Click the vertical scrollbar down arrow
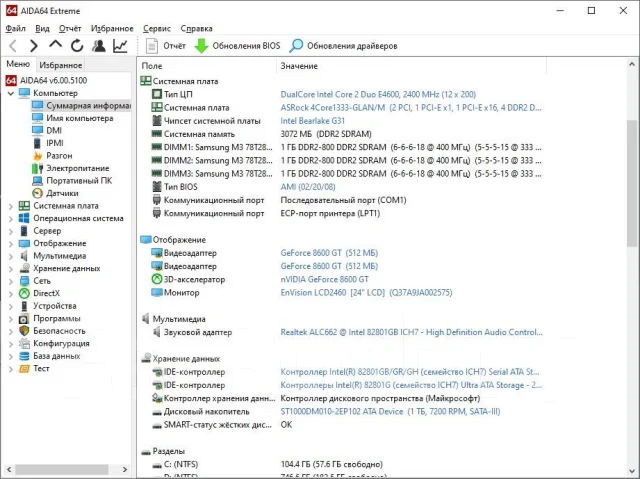Viewport: 640px width, 479px height. click(x=632, y=472)
